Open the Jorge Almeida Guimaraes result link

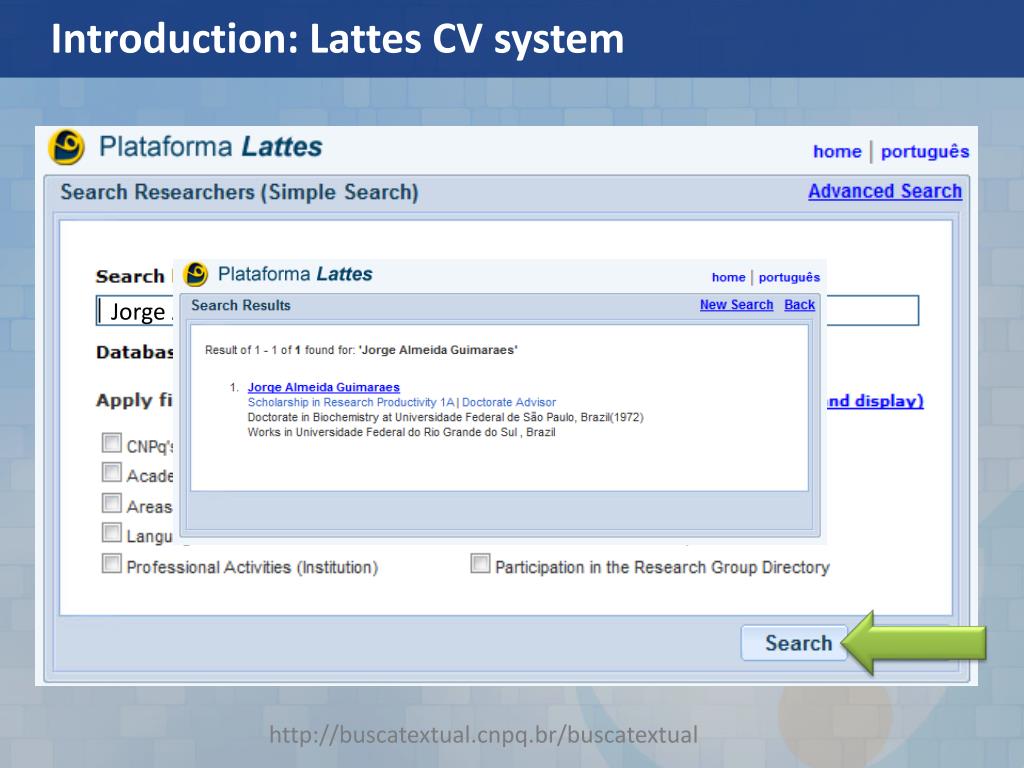323,387
